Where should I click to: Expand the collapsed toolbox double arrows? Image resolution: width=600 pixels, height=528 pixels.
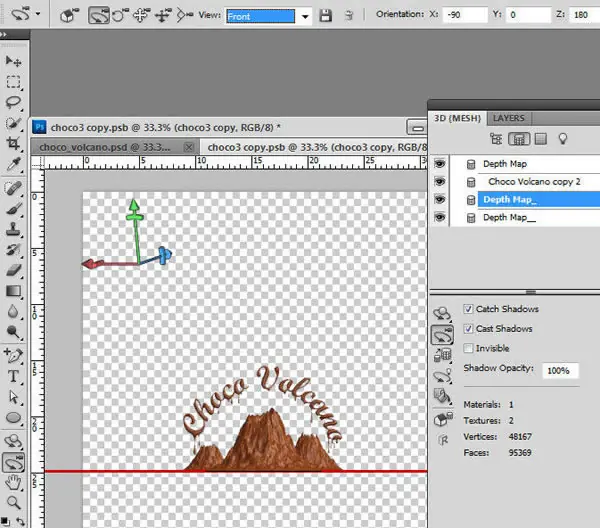click(4, 34)
